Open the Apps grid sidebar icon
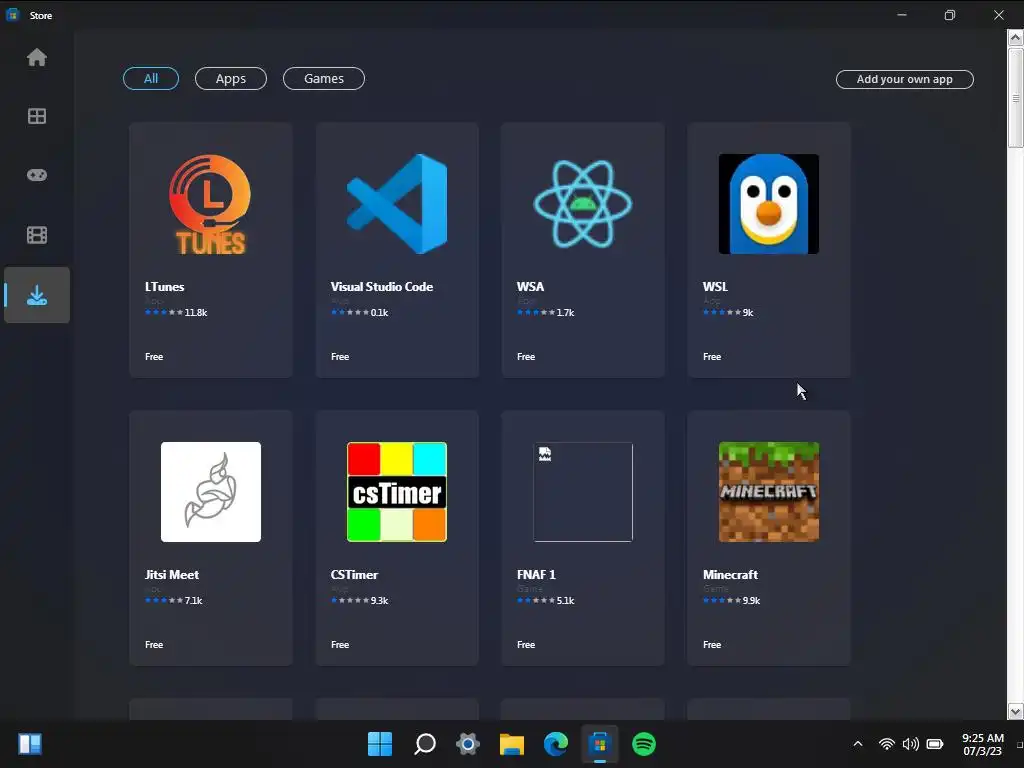The width and height of the screenshot is (1024, 768). (x=37, y=116)
